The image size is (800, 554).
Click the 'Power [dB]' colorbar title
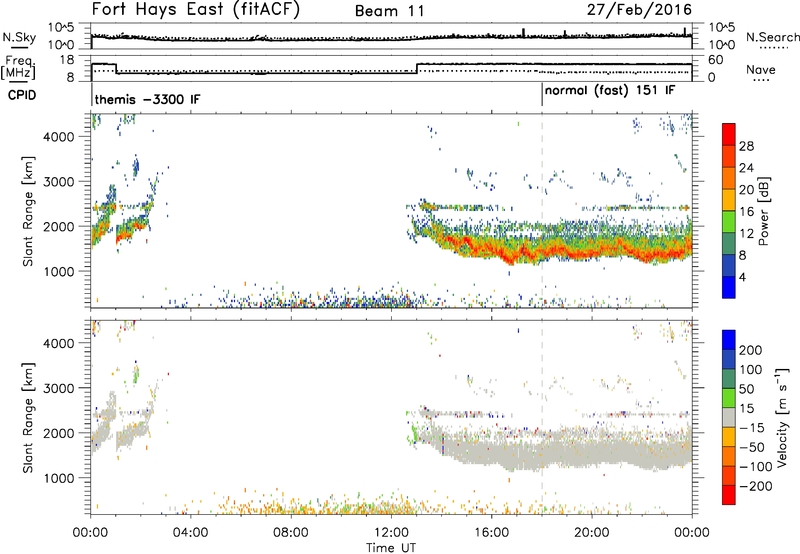pos(764,211)
